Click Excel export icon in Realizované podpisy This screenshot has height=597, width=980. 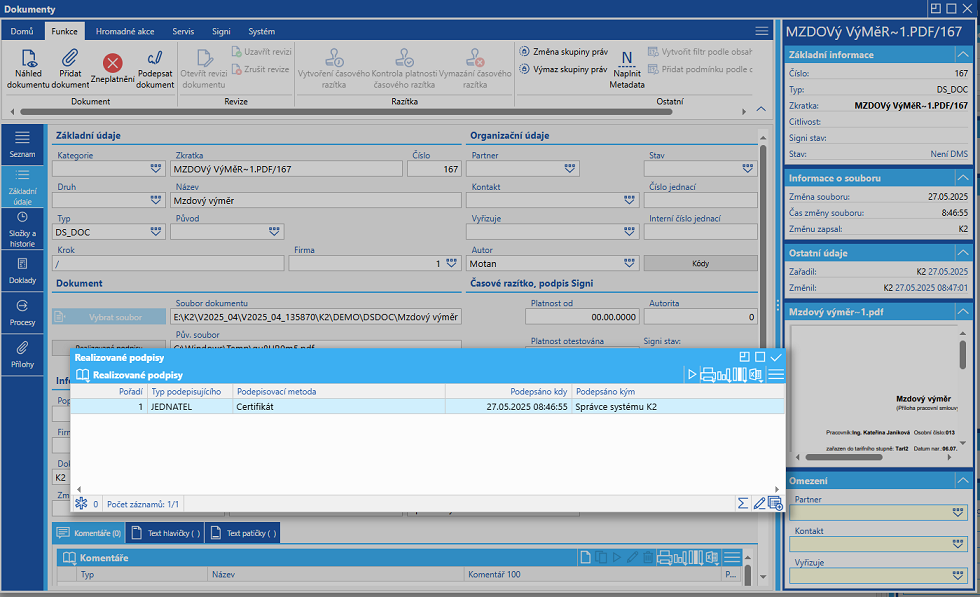tap(756, 374)
